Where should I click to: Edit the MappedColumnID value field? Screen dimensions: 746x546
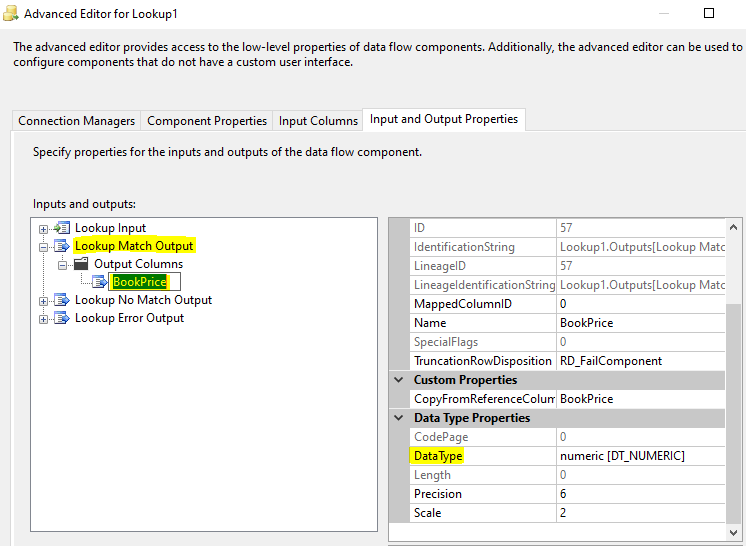(640, 304)
